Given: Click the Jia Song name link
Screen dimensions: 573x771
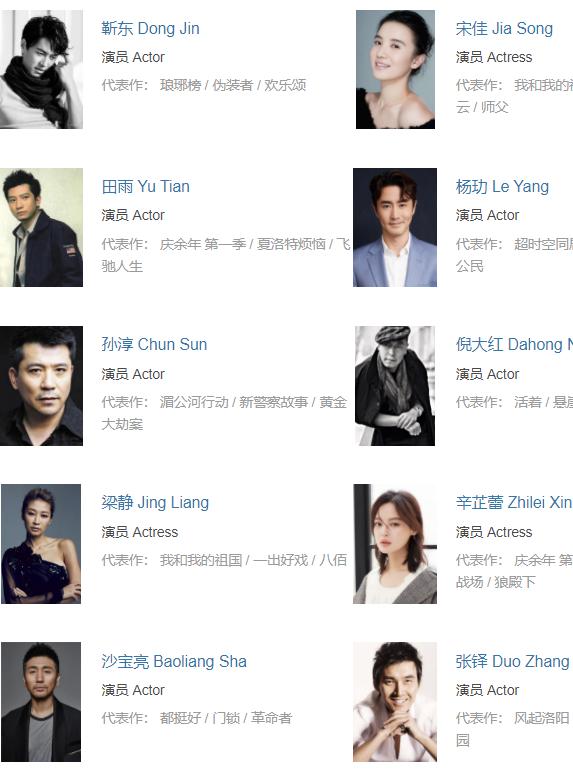Looking at the screenshot, I should point(504,29).
